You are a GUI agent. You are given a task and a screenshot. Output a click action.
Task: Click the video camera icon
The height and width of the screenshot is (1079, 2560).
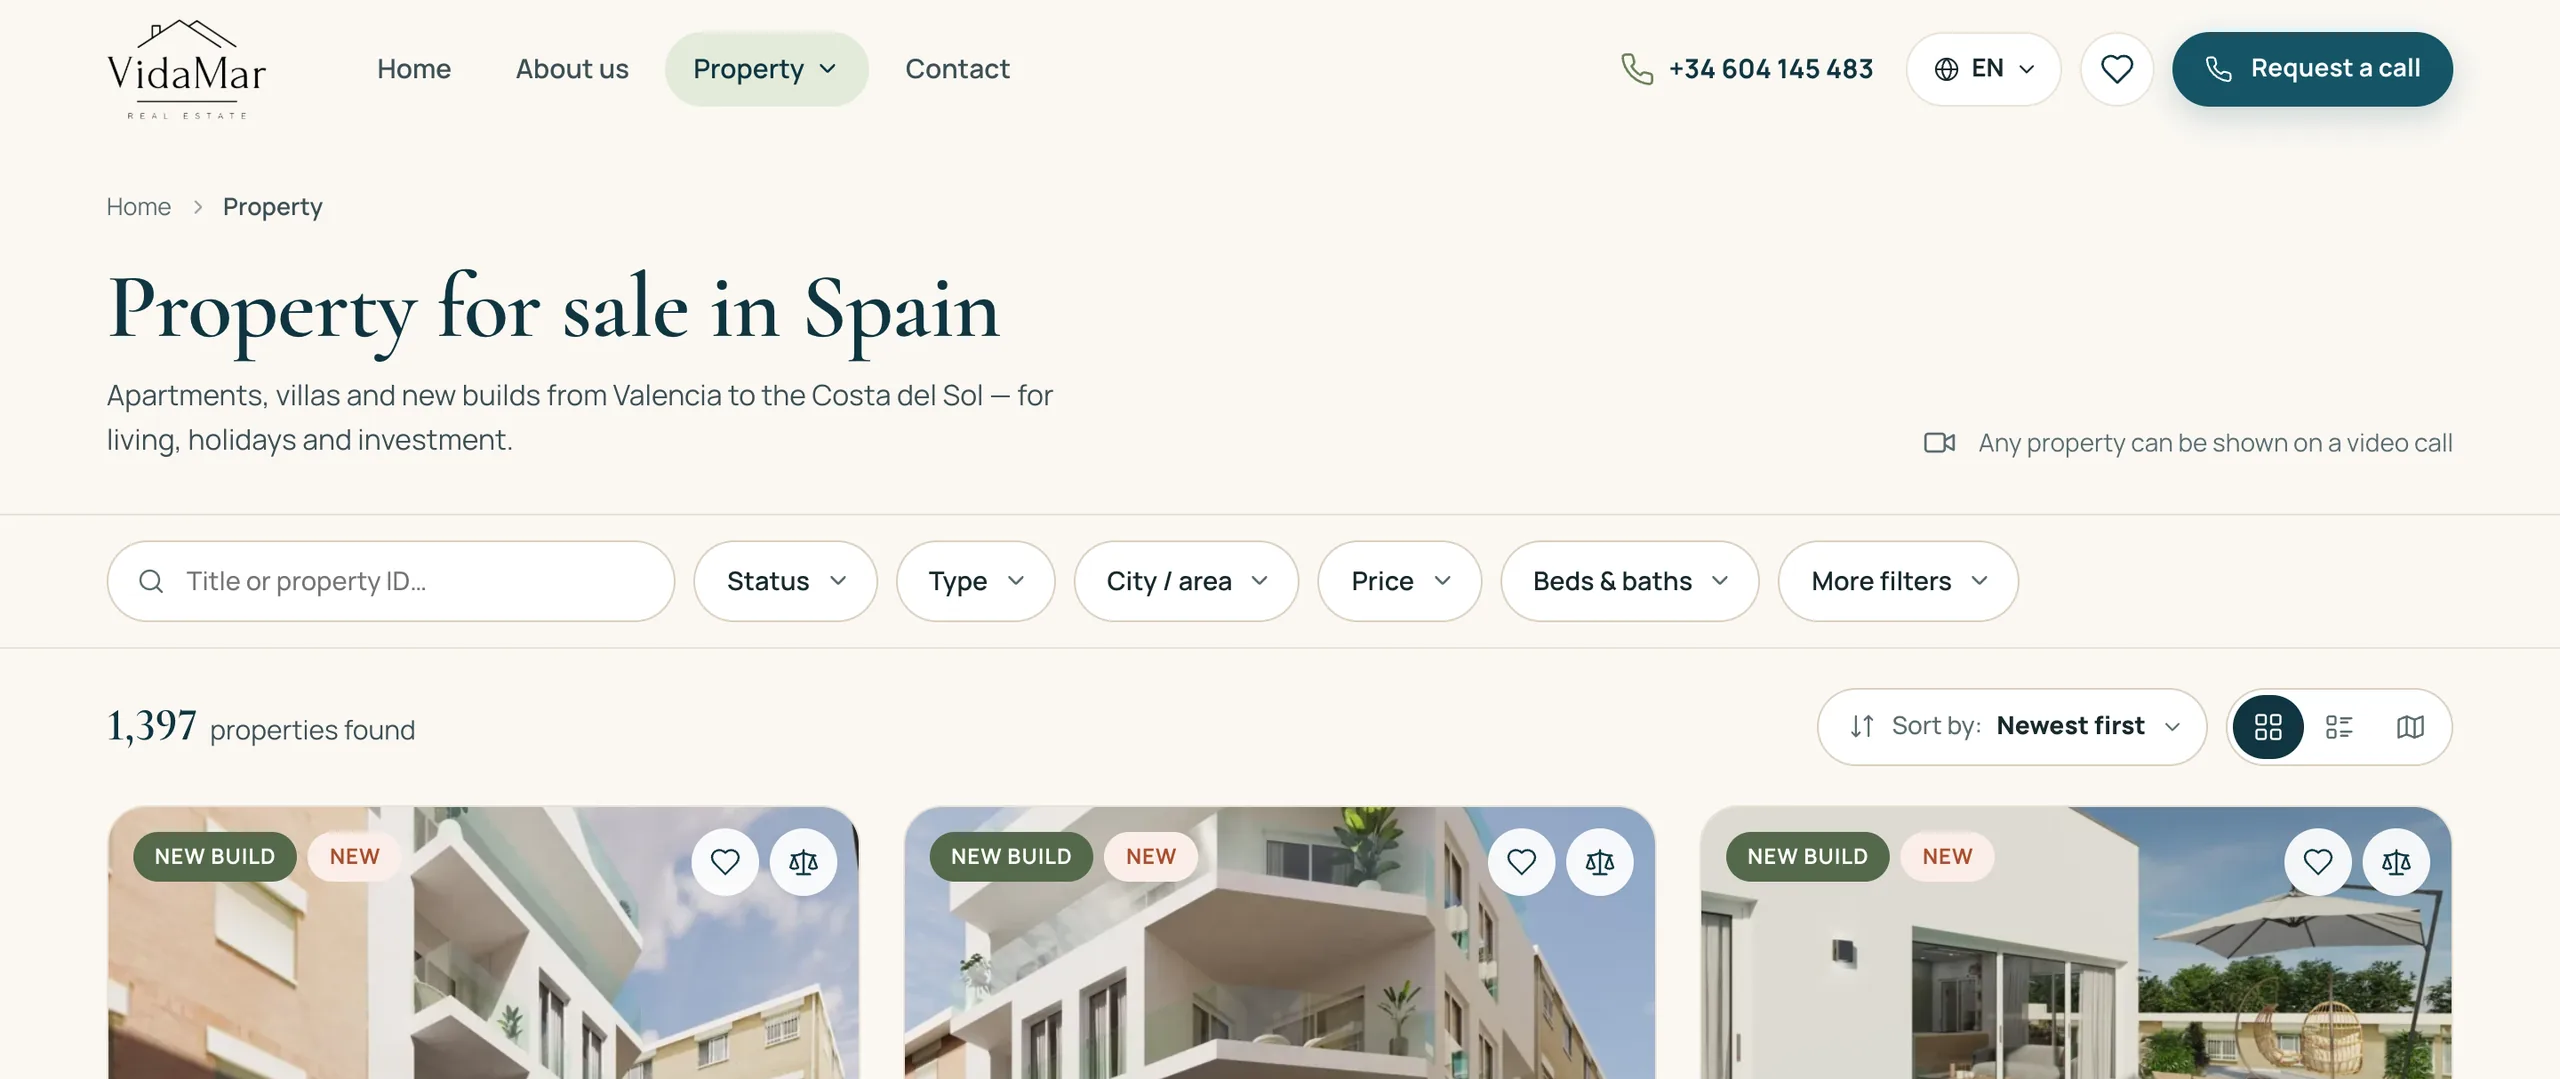click(x=1939, y=443)
